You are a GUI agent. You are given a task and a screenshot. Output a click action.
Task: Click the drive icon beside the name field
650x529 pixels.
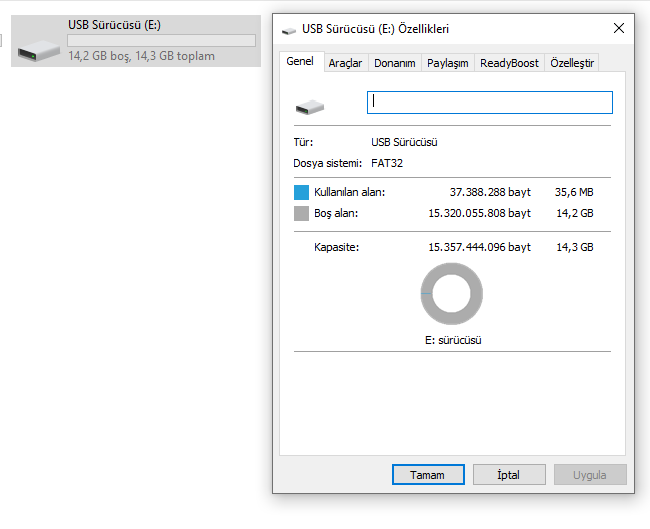click(x=310, y=105)
